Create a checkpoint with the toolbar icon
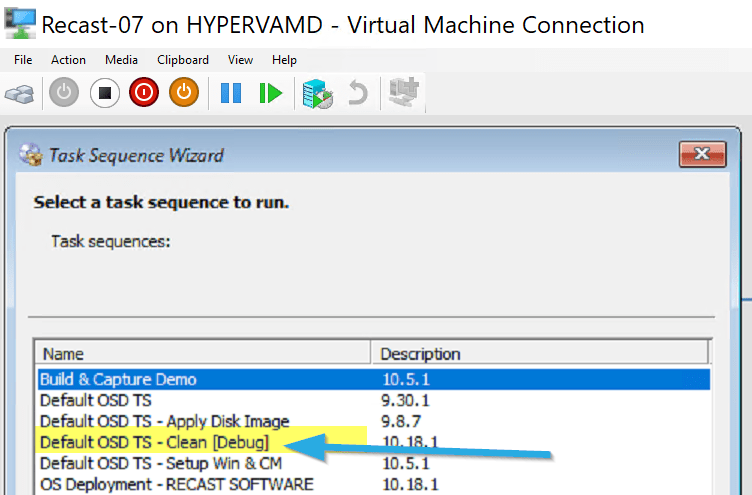 tap(319, 94)
